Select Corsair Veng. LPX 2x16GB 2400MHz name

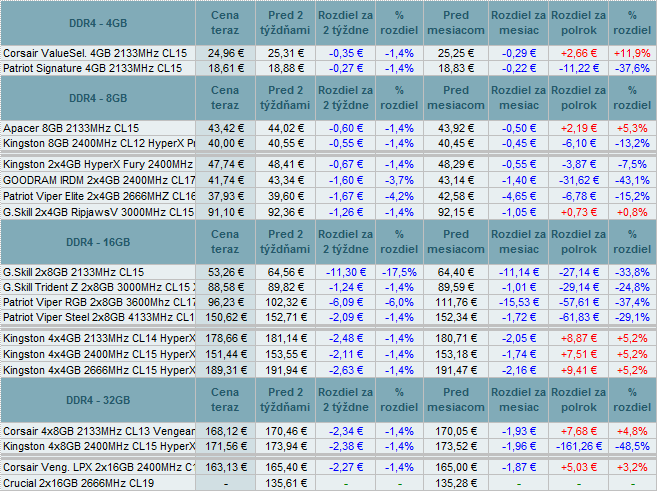tap(99, 467)
